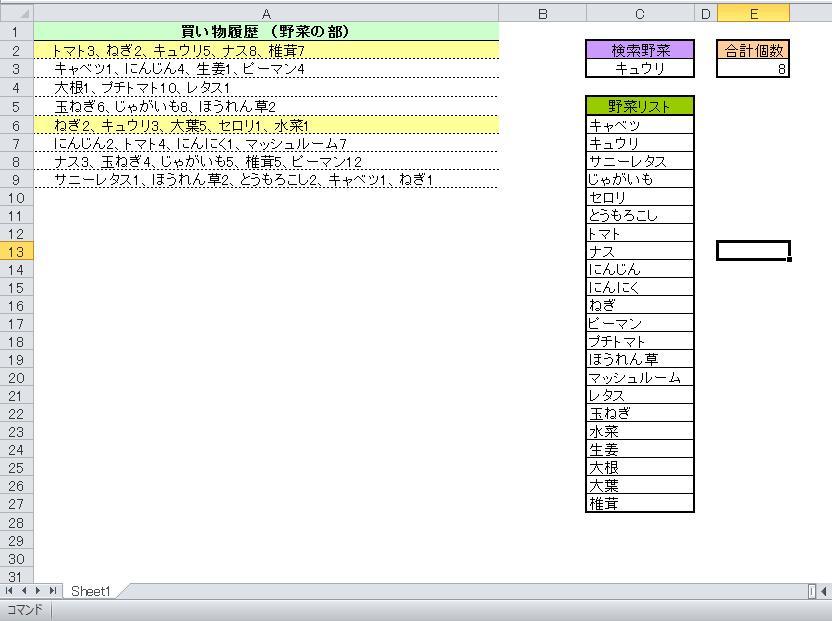Select マッシュルーム in the vegetable list
The width and height of the screenshot is (832, 621).
click(640, 377)
